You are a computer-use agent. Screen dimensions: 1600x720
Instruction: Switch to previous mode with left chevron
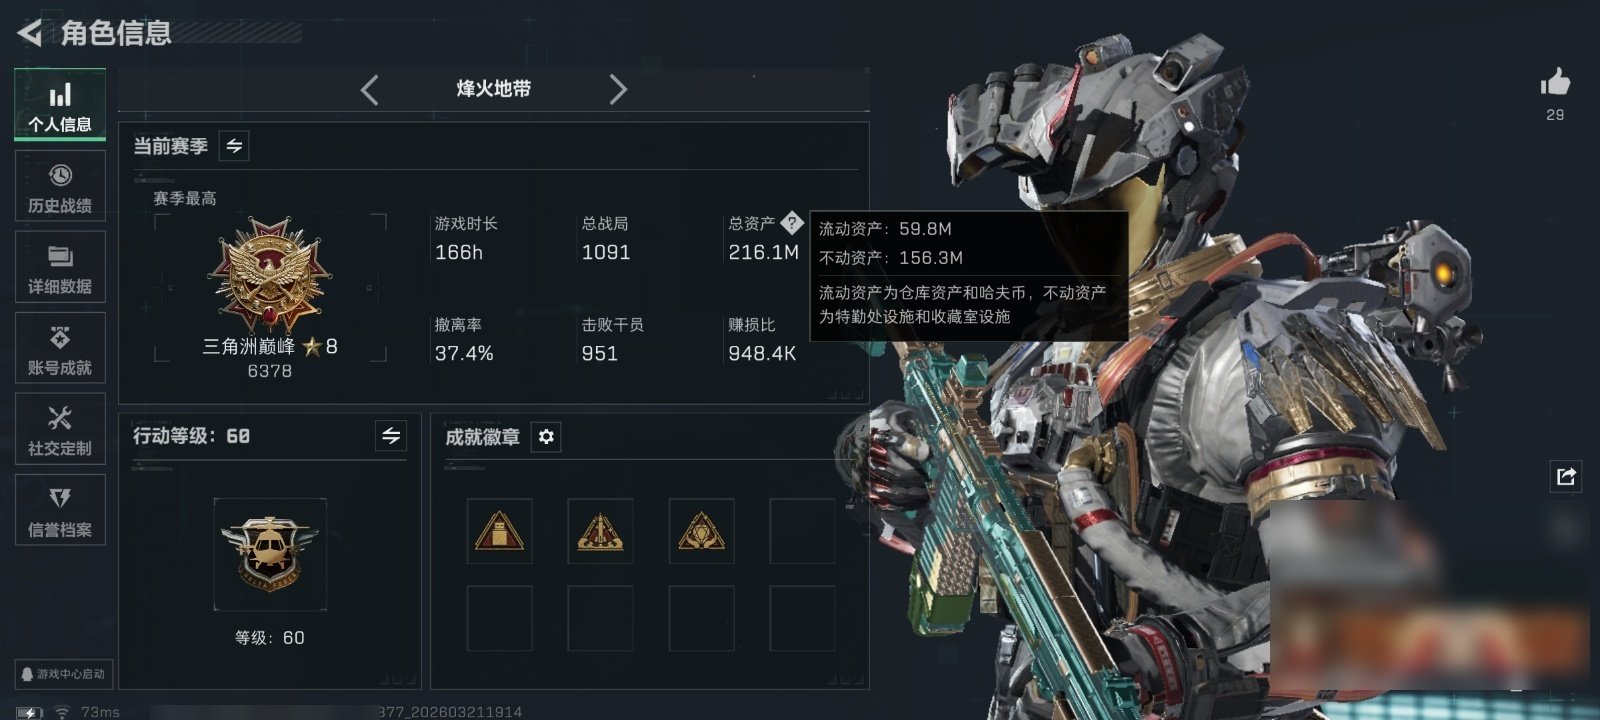point(370,90)
